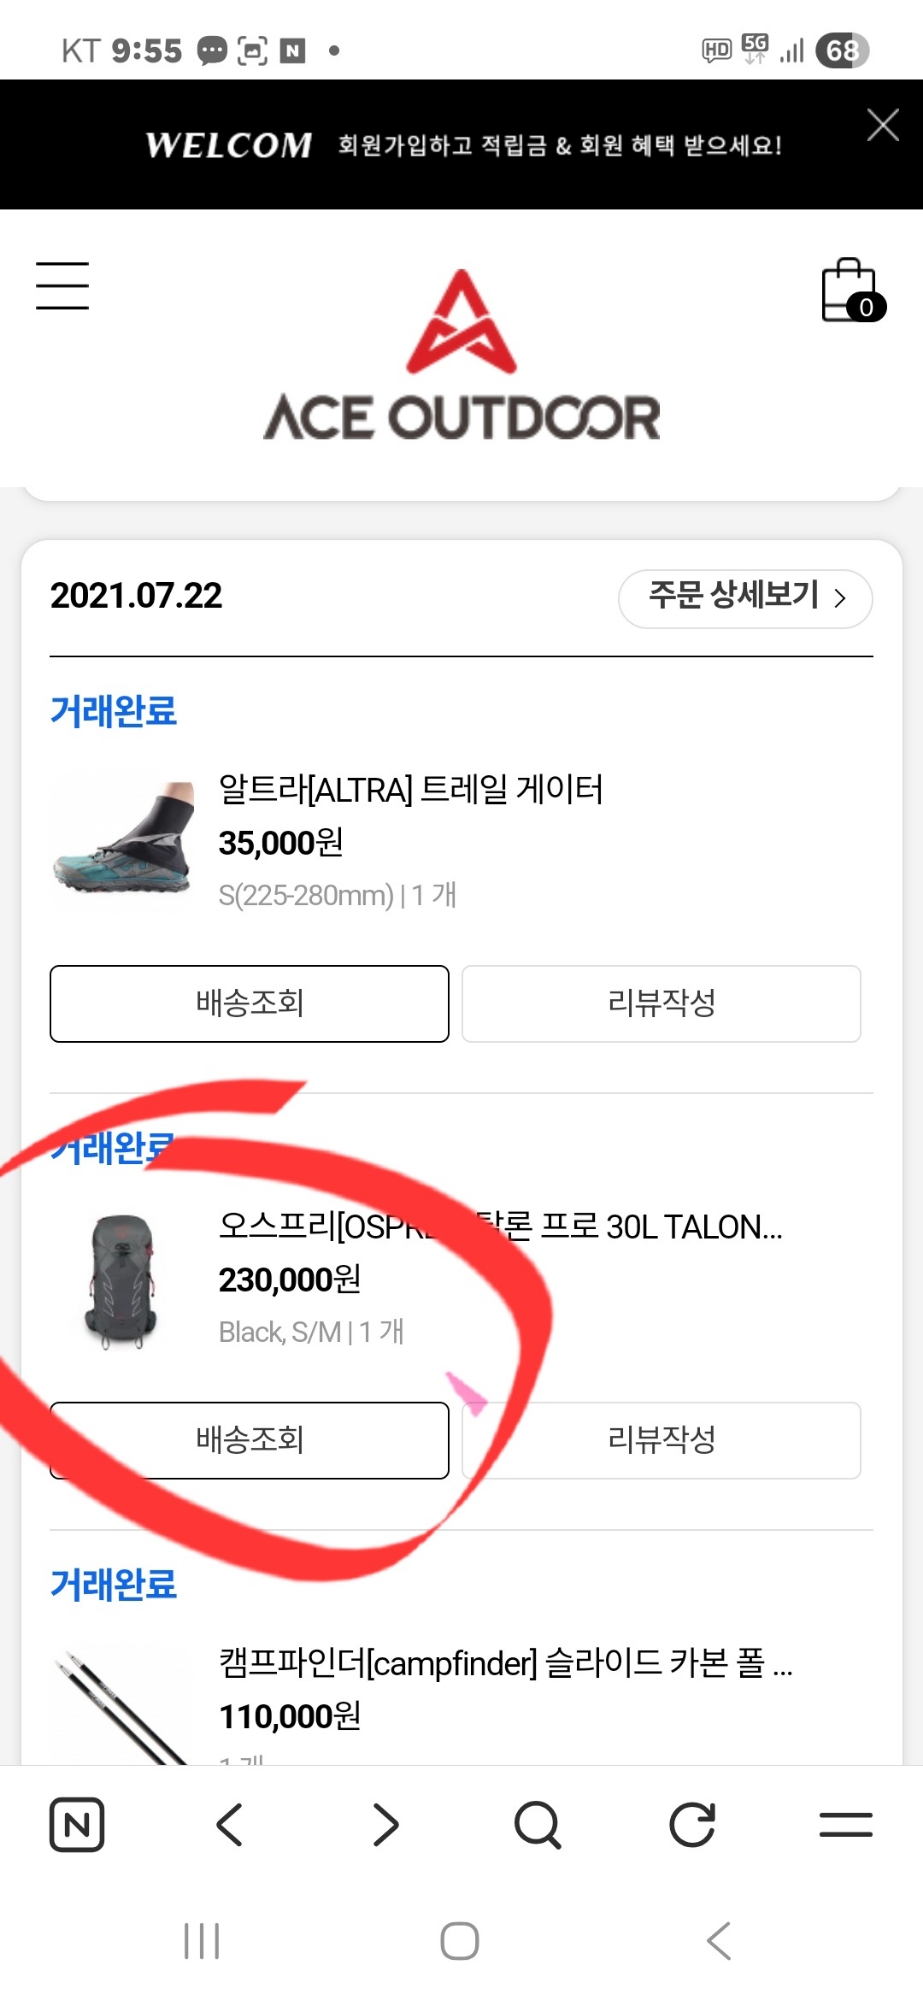The width and height of the screenshot is (923, 2000).
Task: Open the shopping bag cart icon
Action: (850, 291)
